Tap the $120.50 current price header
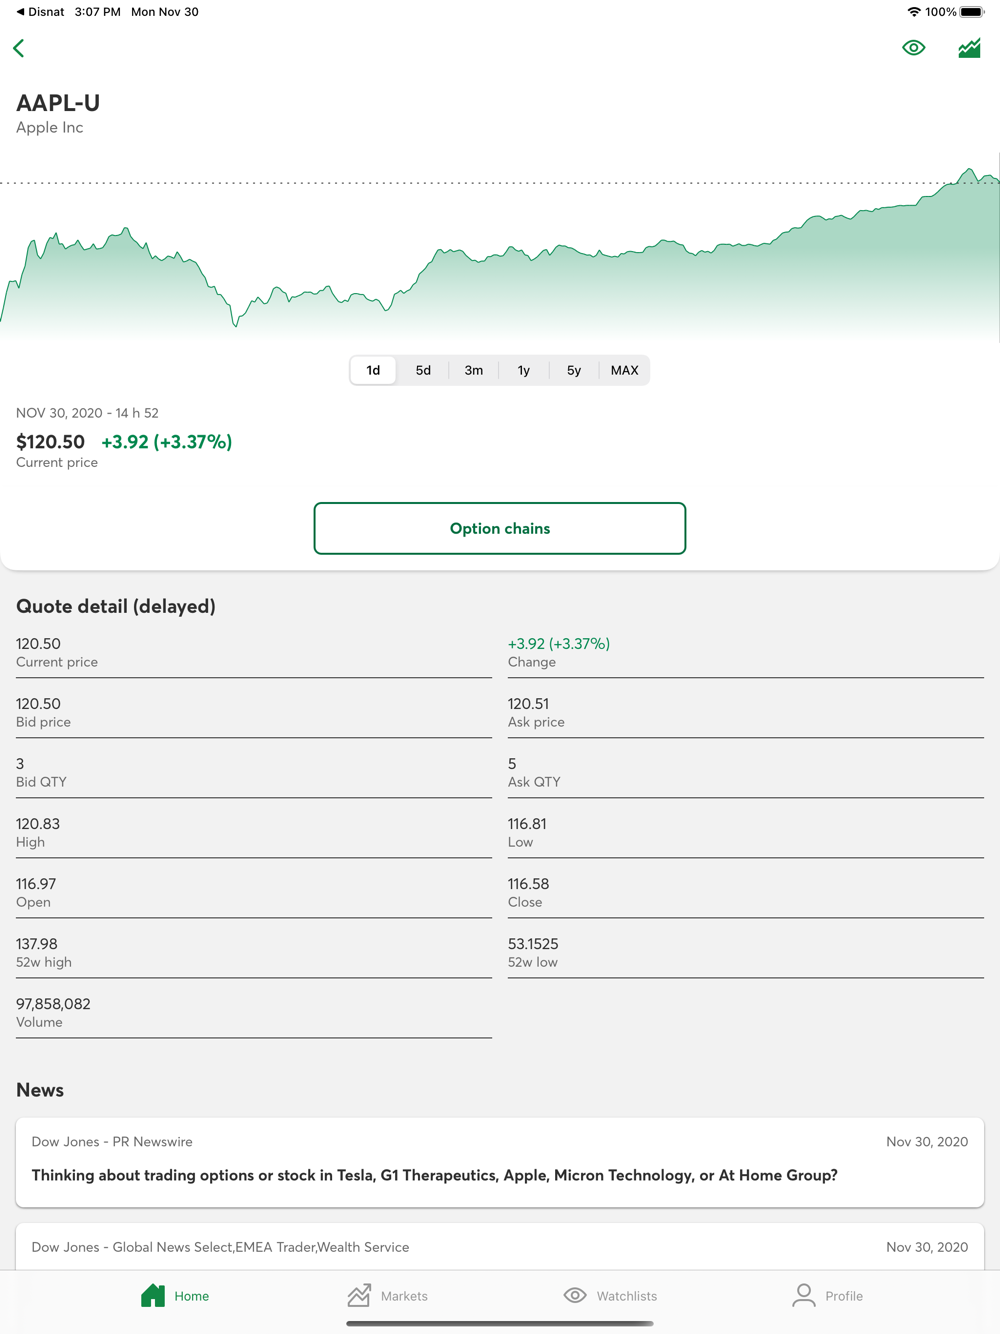Viewport: 1000px width, 1334px height. tap(50, 442)
